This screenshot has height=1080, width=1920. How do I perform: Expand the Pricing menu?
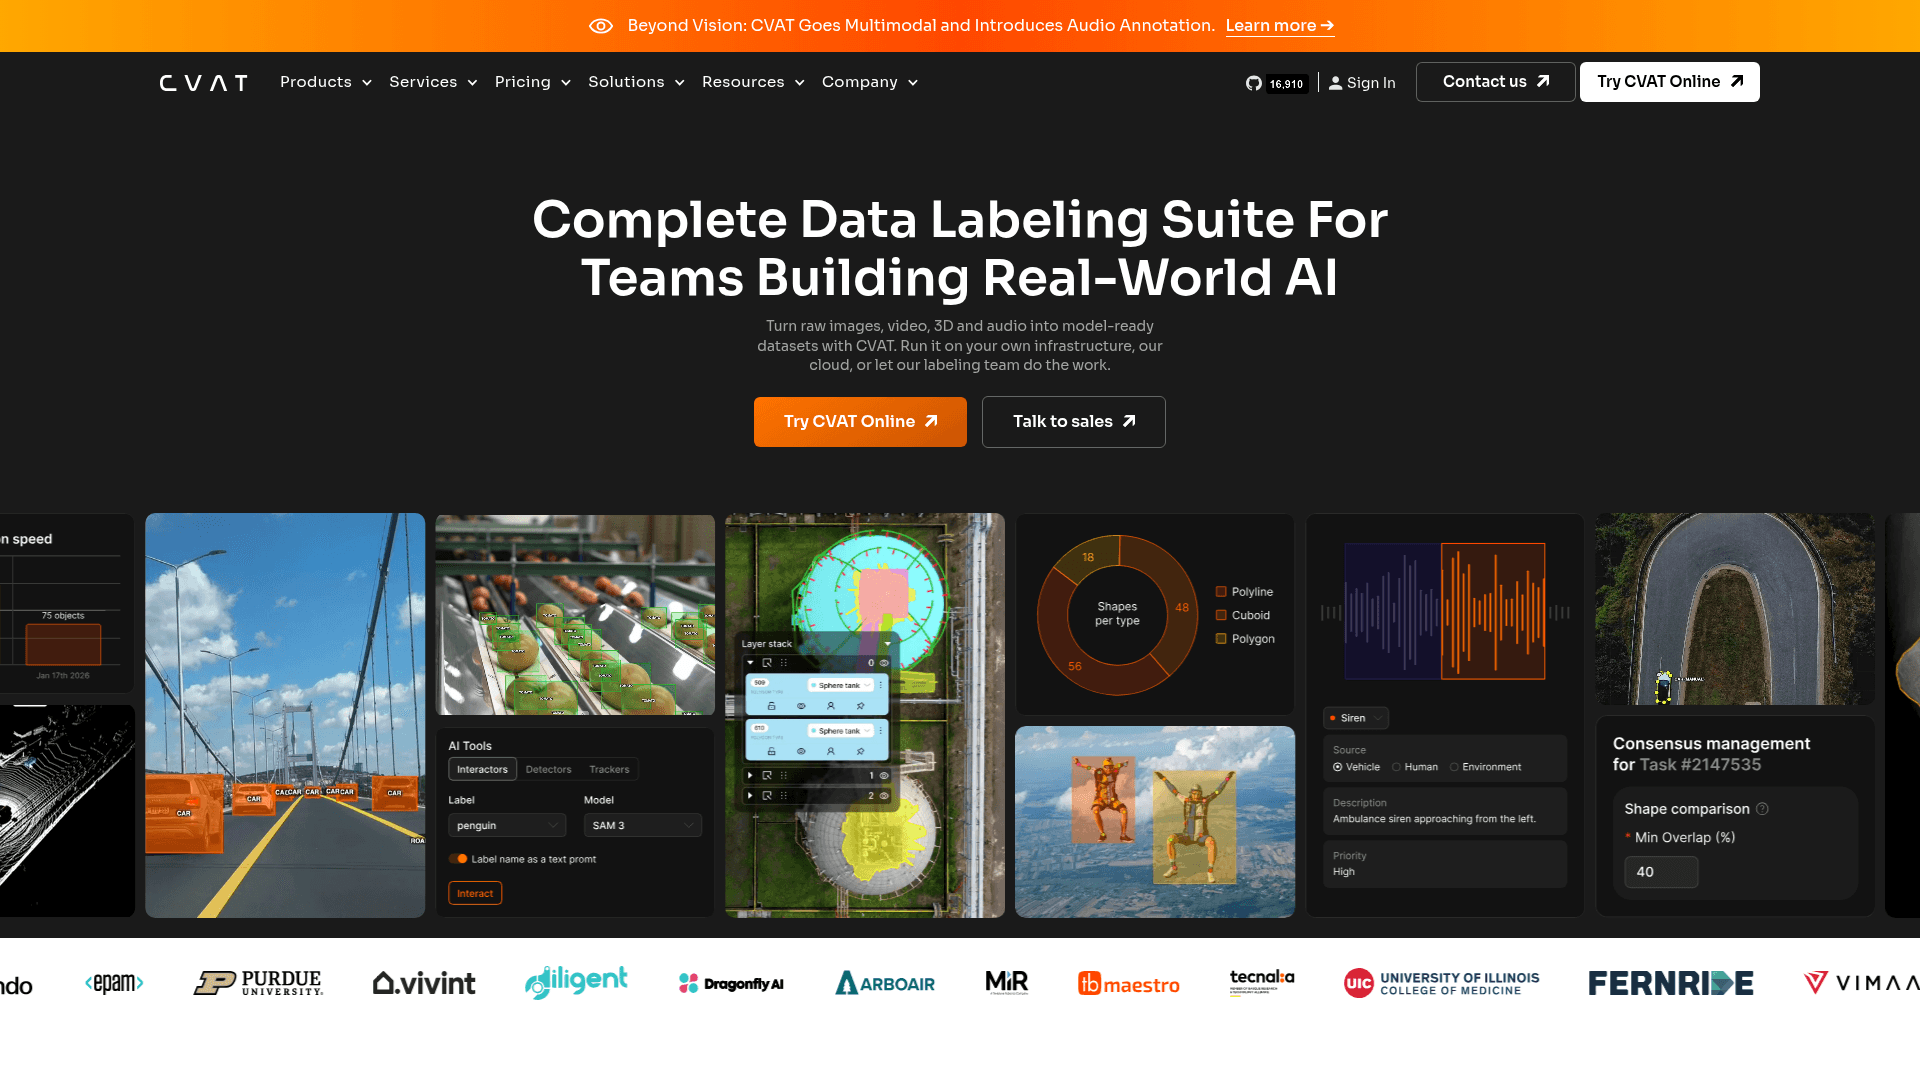click(x=532, y=82)
